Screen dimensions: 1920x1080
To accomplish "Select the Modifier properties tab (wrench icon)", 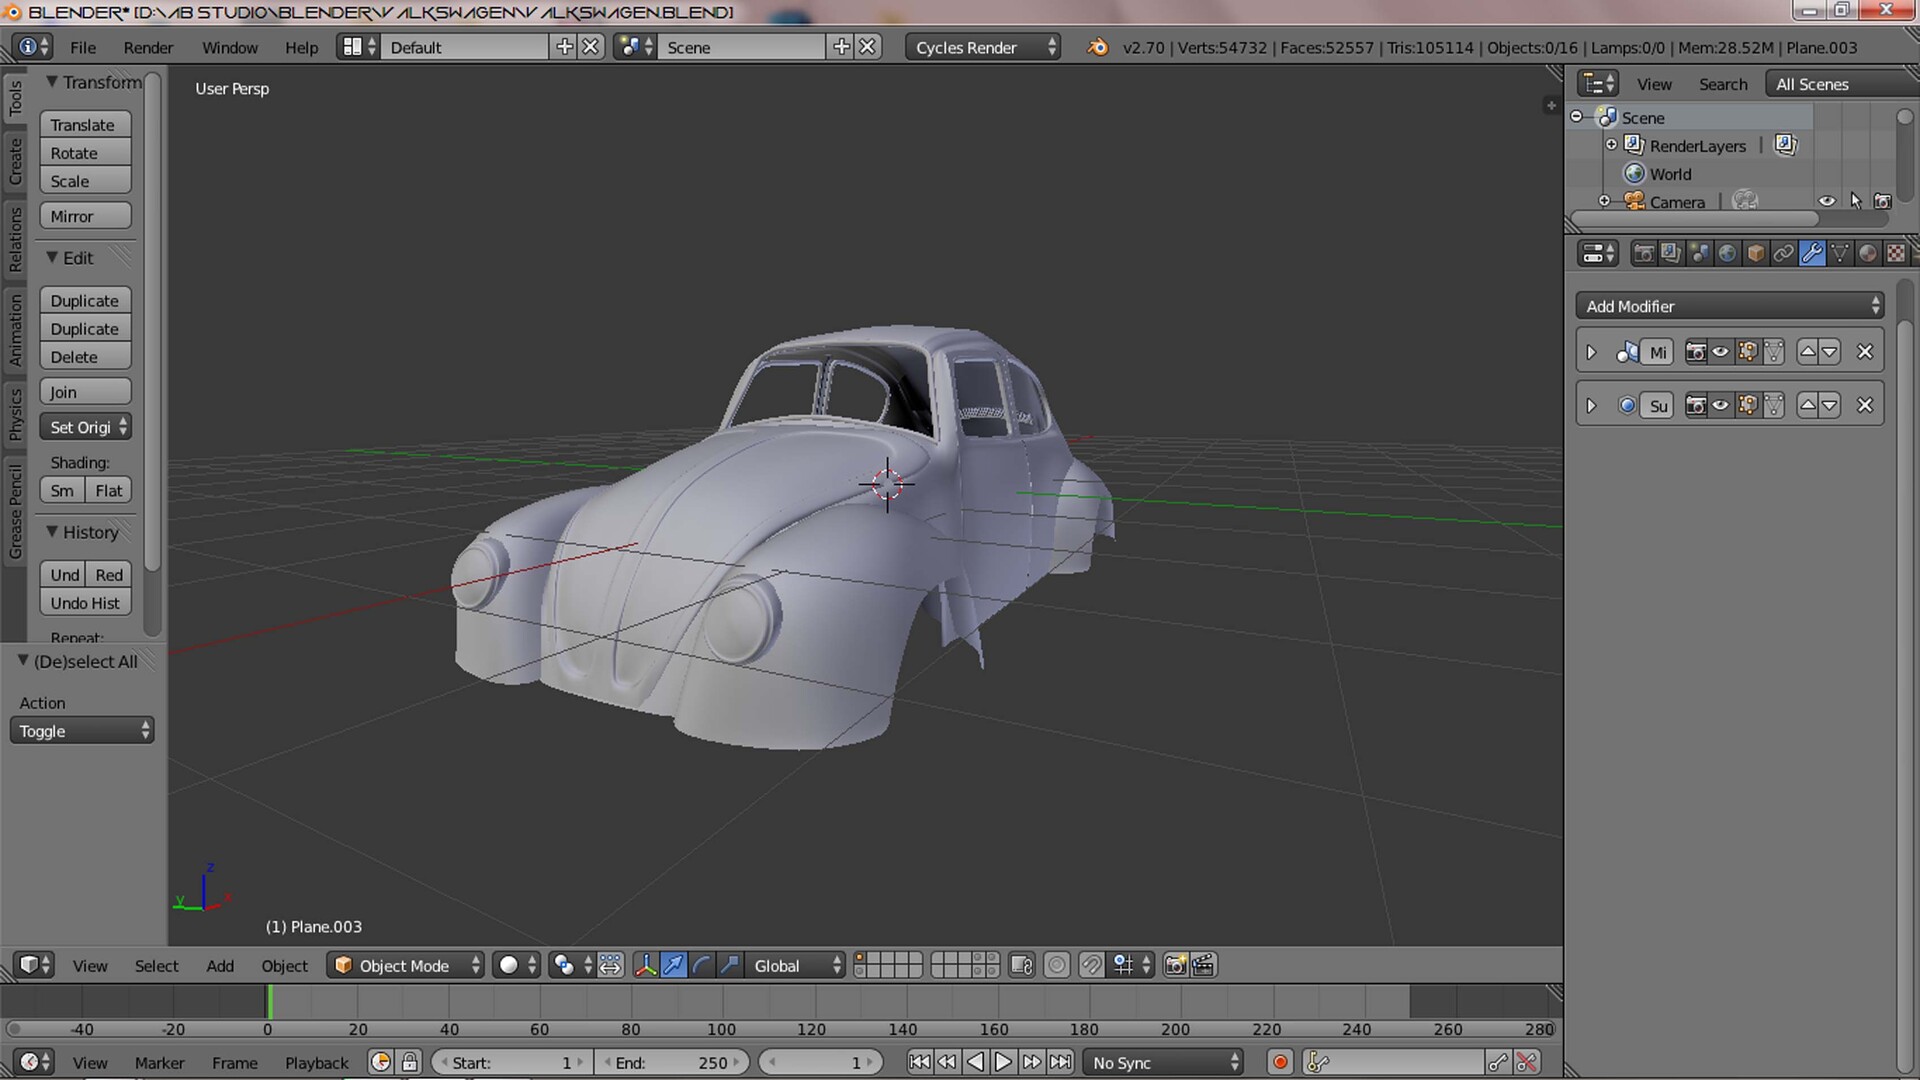I will pos(1811,253).
